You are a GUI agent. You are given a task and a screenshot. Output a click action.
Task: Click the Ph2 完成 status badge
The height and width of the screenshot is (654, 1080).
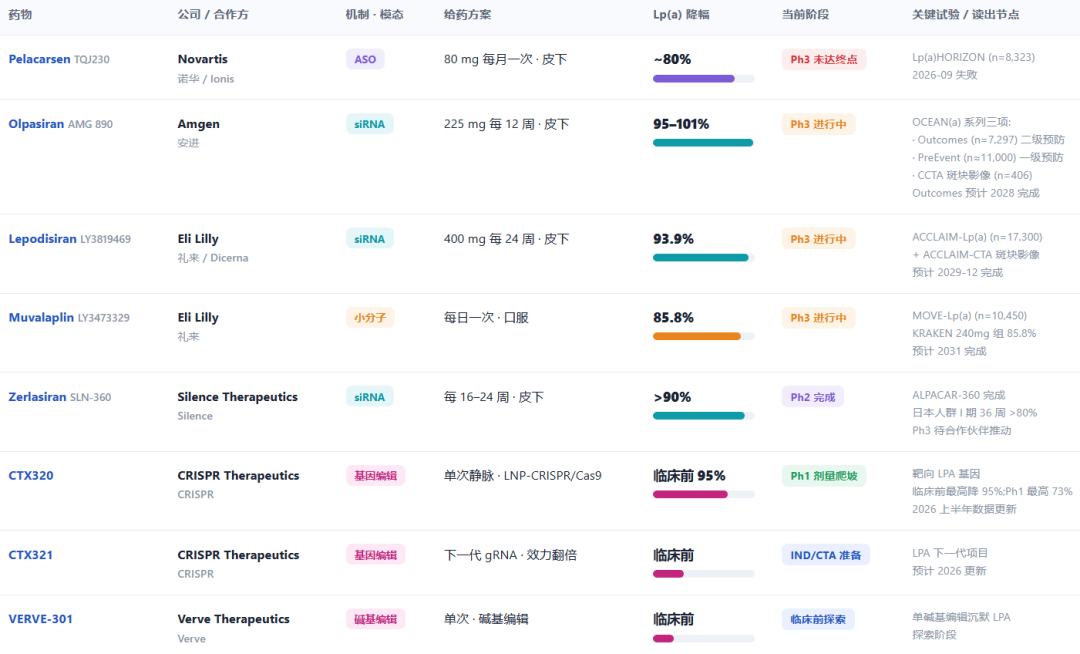[x=813, y=397]
